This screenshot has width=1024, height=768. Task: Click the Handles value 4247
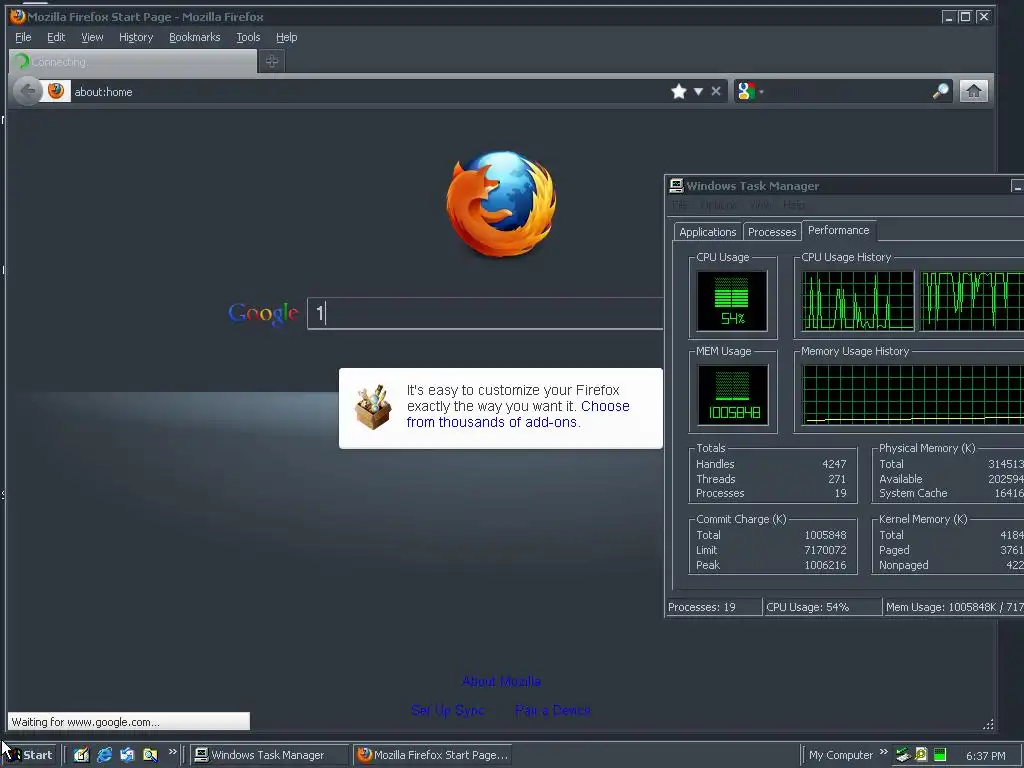pos(834,464)
